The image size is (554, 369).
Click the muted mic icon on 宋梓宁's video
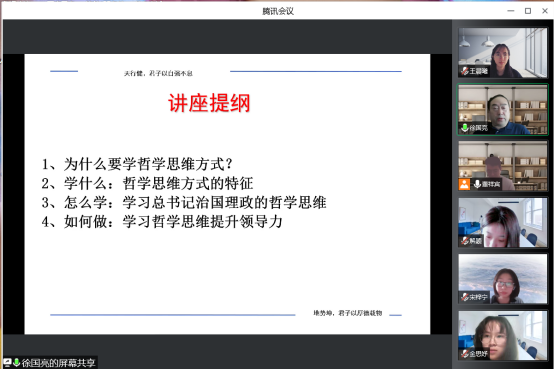(x=465, y=297)
